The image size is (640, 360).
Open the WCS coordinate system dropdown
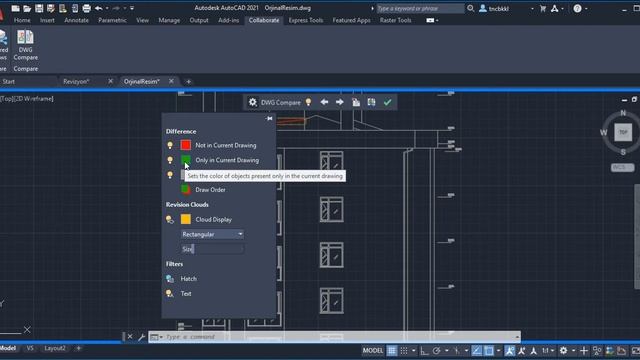tap(622, 167)
